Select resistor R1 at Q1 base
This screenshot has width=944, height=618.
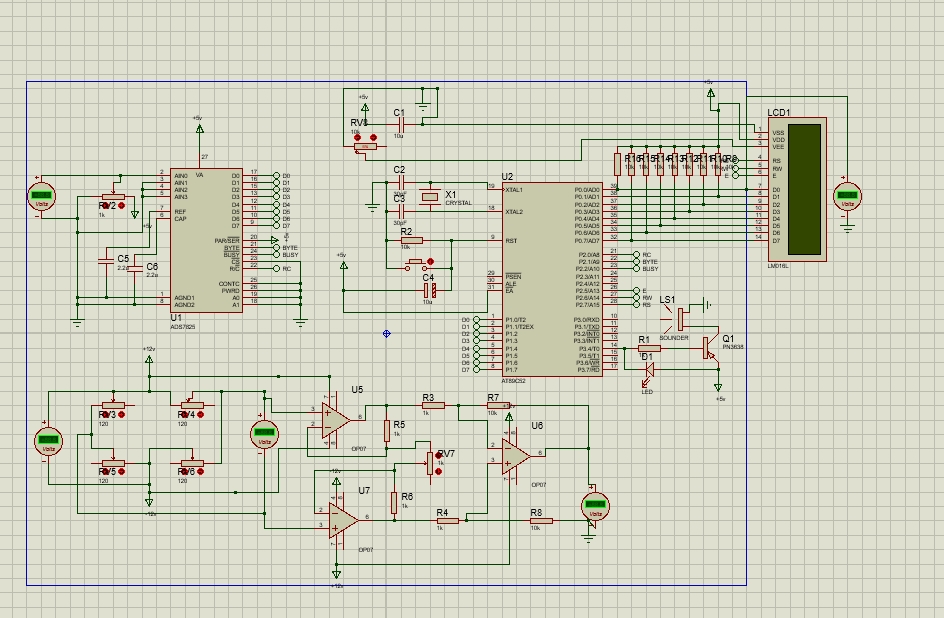point(649,348)
